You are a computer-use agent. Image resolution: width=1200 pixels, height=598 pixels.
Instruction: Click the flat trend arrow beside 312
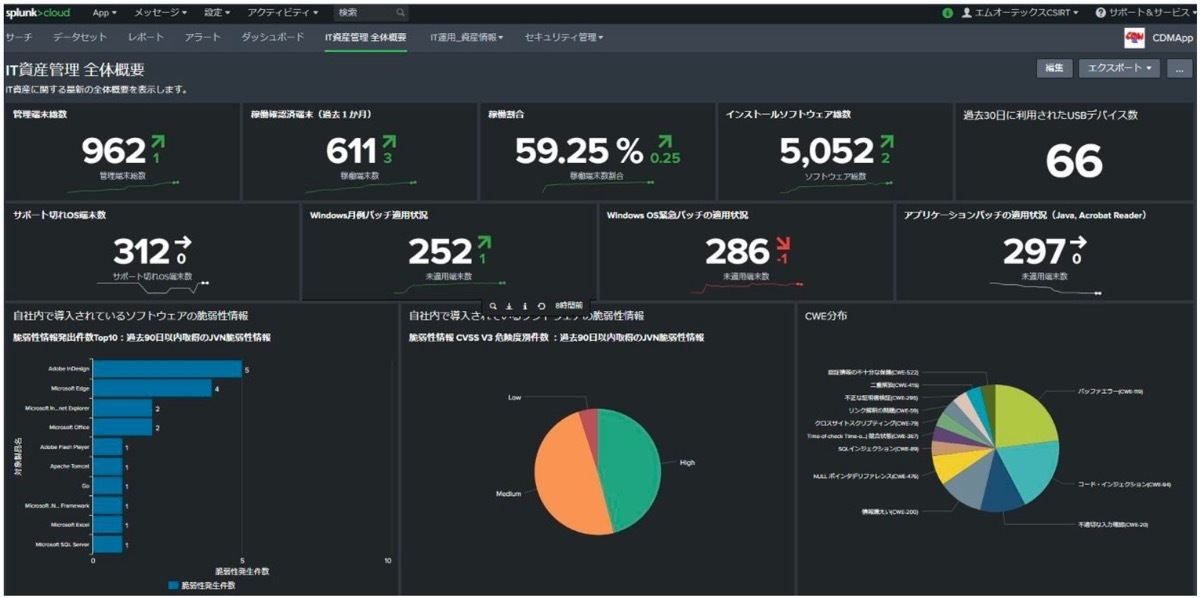182,243
